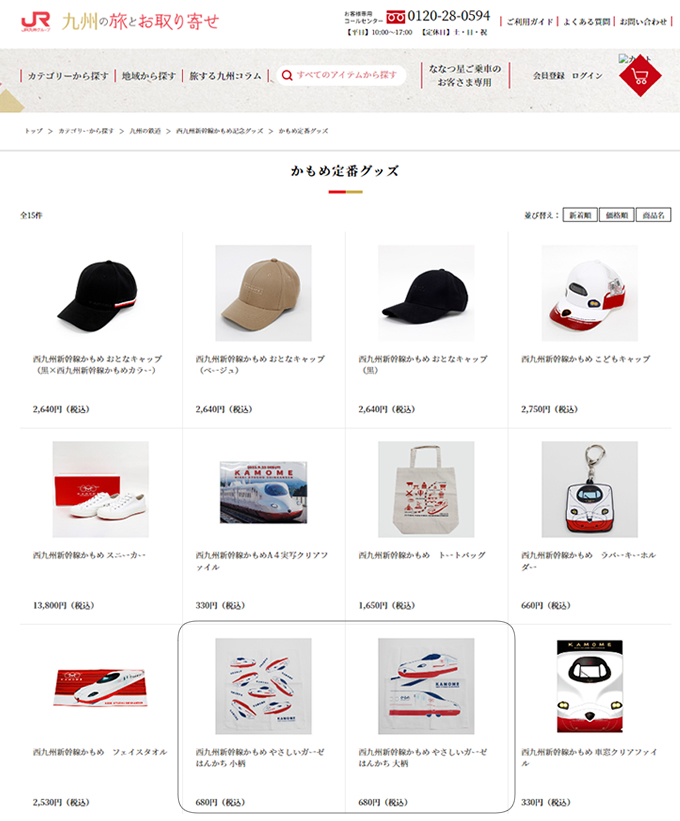Sort products by 価格順
Viewport: 680px width, 821px height.
coord(617,215)
